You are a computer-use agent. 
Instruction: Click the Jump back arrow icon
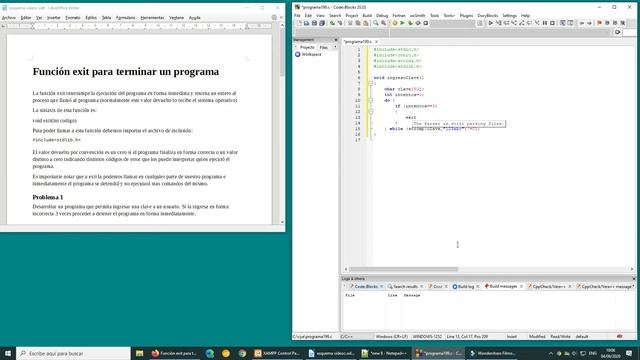(582, 23)
